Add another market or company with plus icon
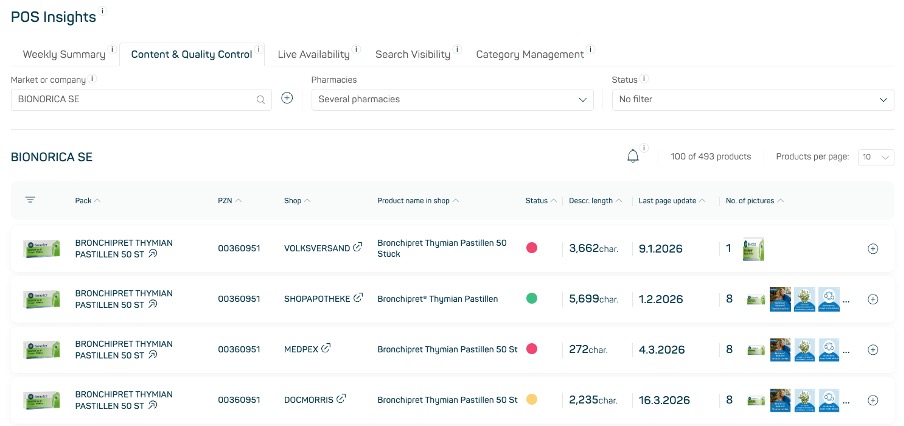 coord(287,98)
